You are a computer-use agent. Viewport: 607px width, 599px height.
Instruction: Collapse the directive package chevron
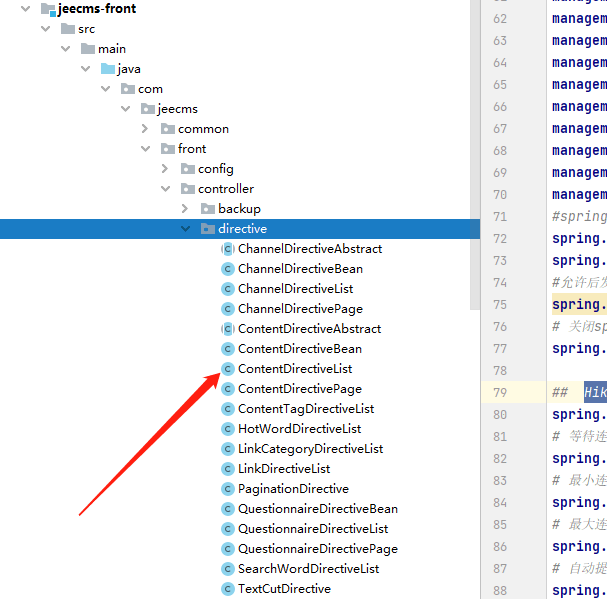pos(186,229)
